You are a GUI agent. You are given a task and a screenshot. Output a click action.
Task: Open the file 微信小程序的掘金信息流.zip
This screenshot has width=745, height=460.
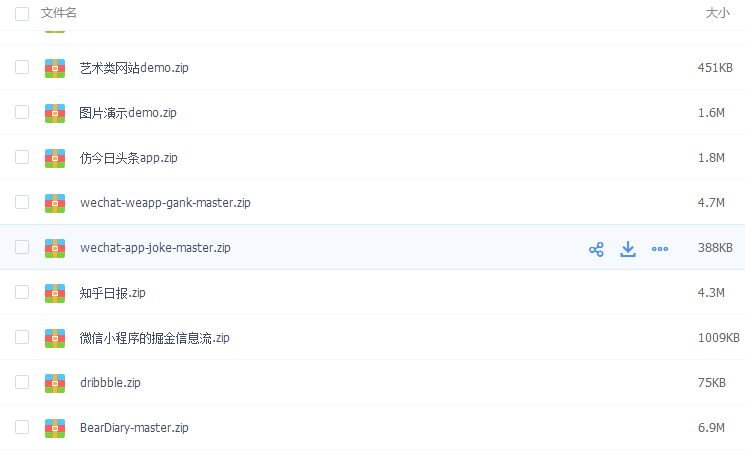pos(154,338)
